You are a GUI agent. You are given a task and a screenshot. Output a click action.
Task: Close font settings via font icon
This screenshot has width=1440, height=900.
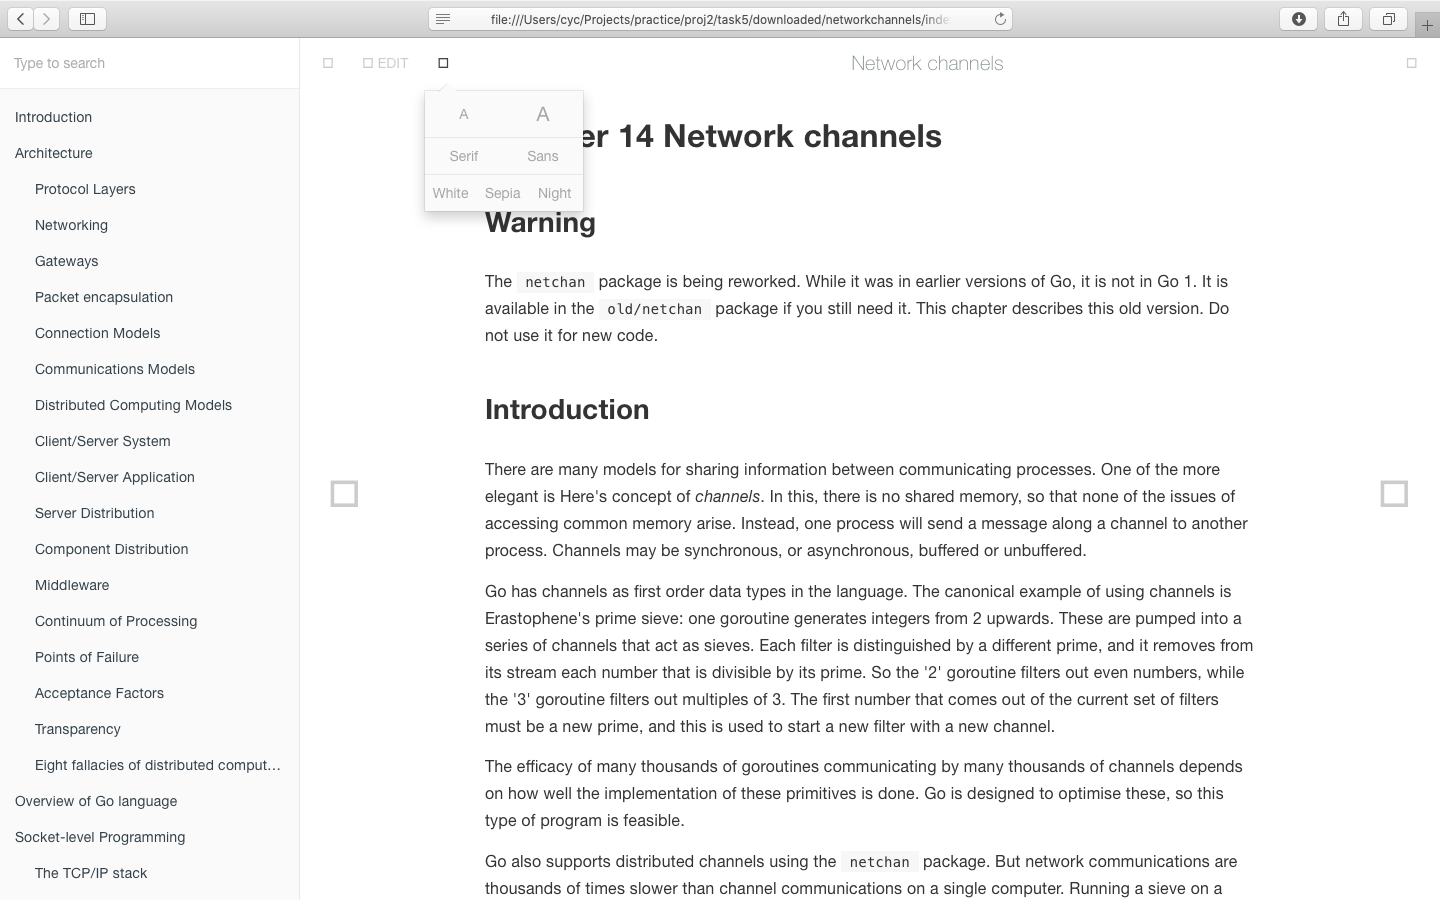pos(443,63)
